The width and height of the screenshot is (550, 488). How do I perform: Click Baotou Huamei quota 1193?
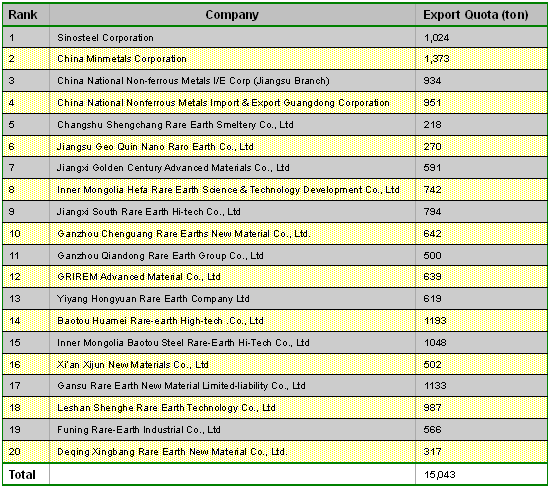pyautogui.click(x=435, y=321)
